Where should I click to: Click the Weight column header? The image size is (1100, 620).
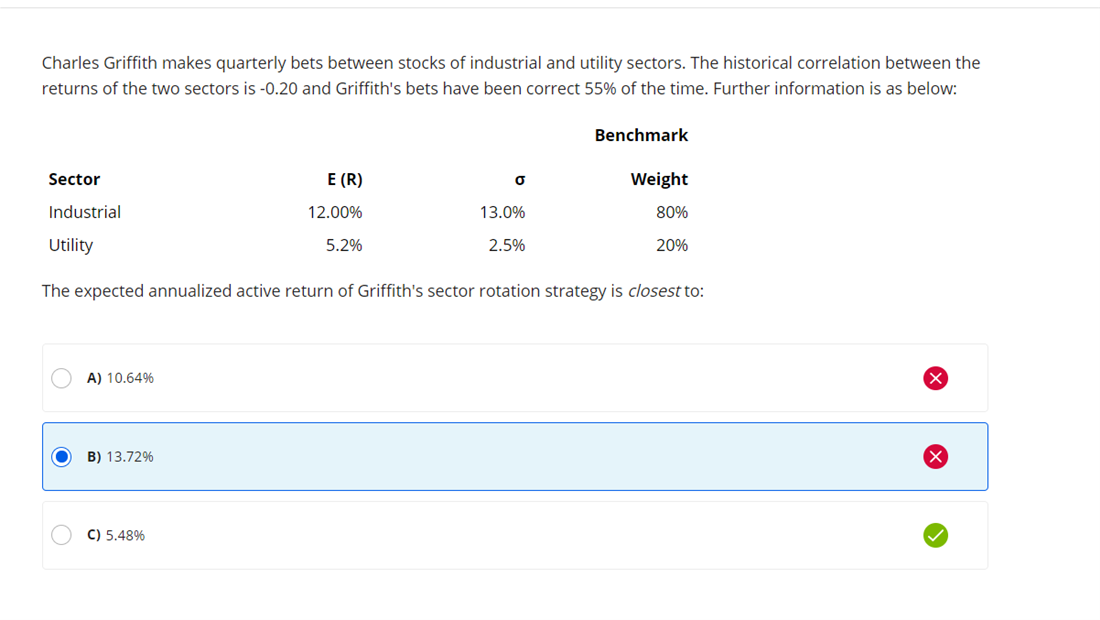659,179
